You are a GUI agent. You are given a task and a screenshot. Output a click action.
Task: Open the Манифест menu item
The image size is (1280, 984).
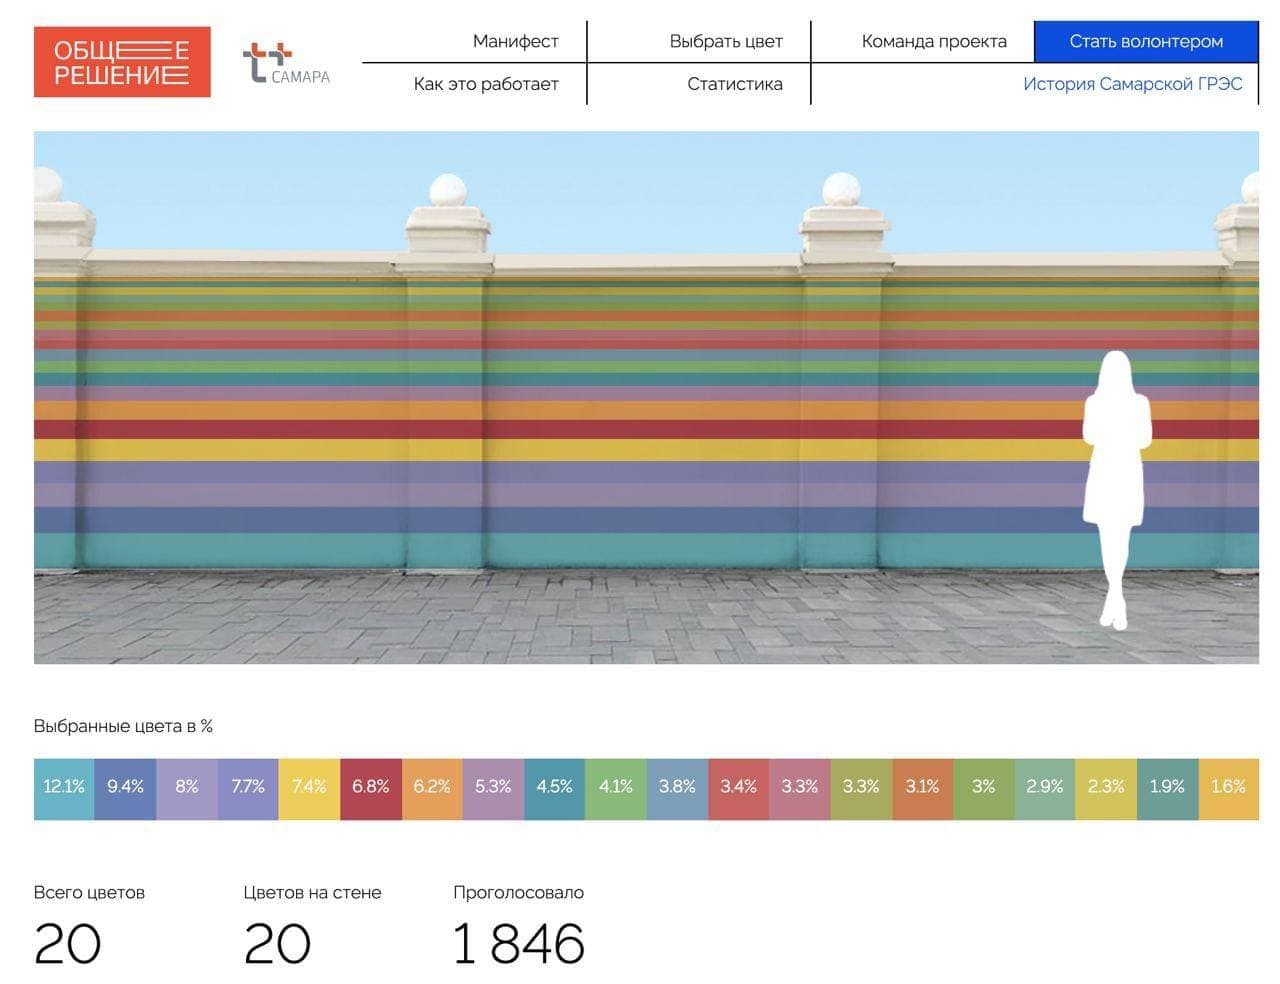515,42
